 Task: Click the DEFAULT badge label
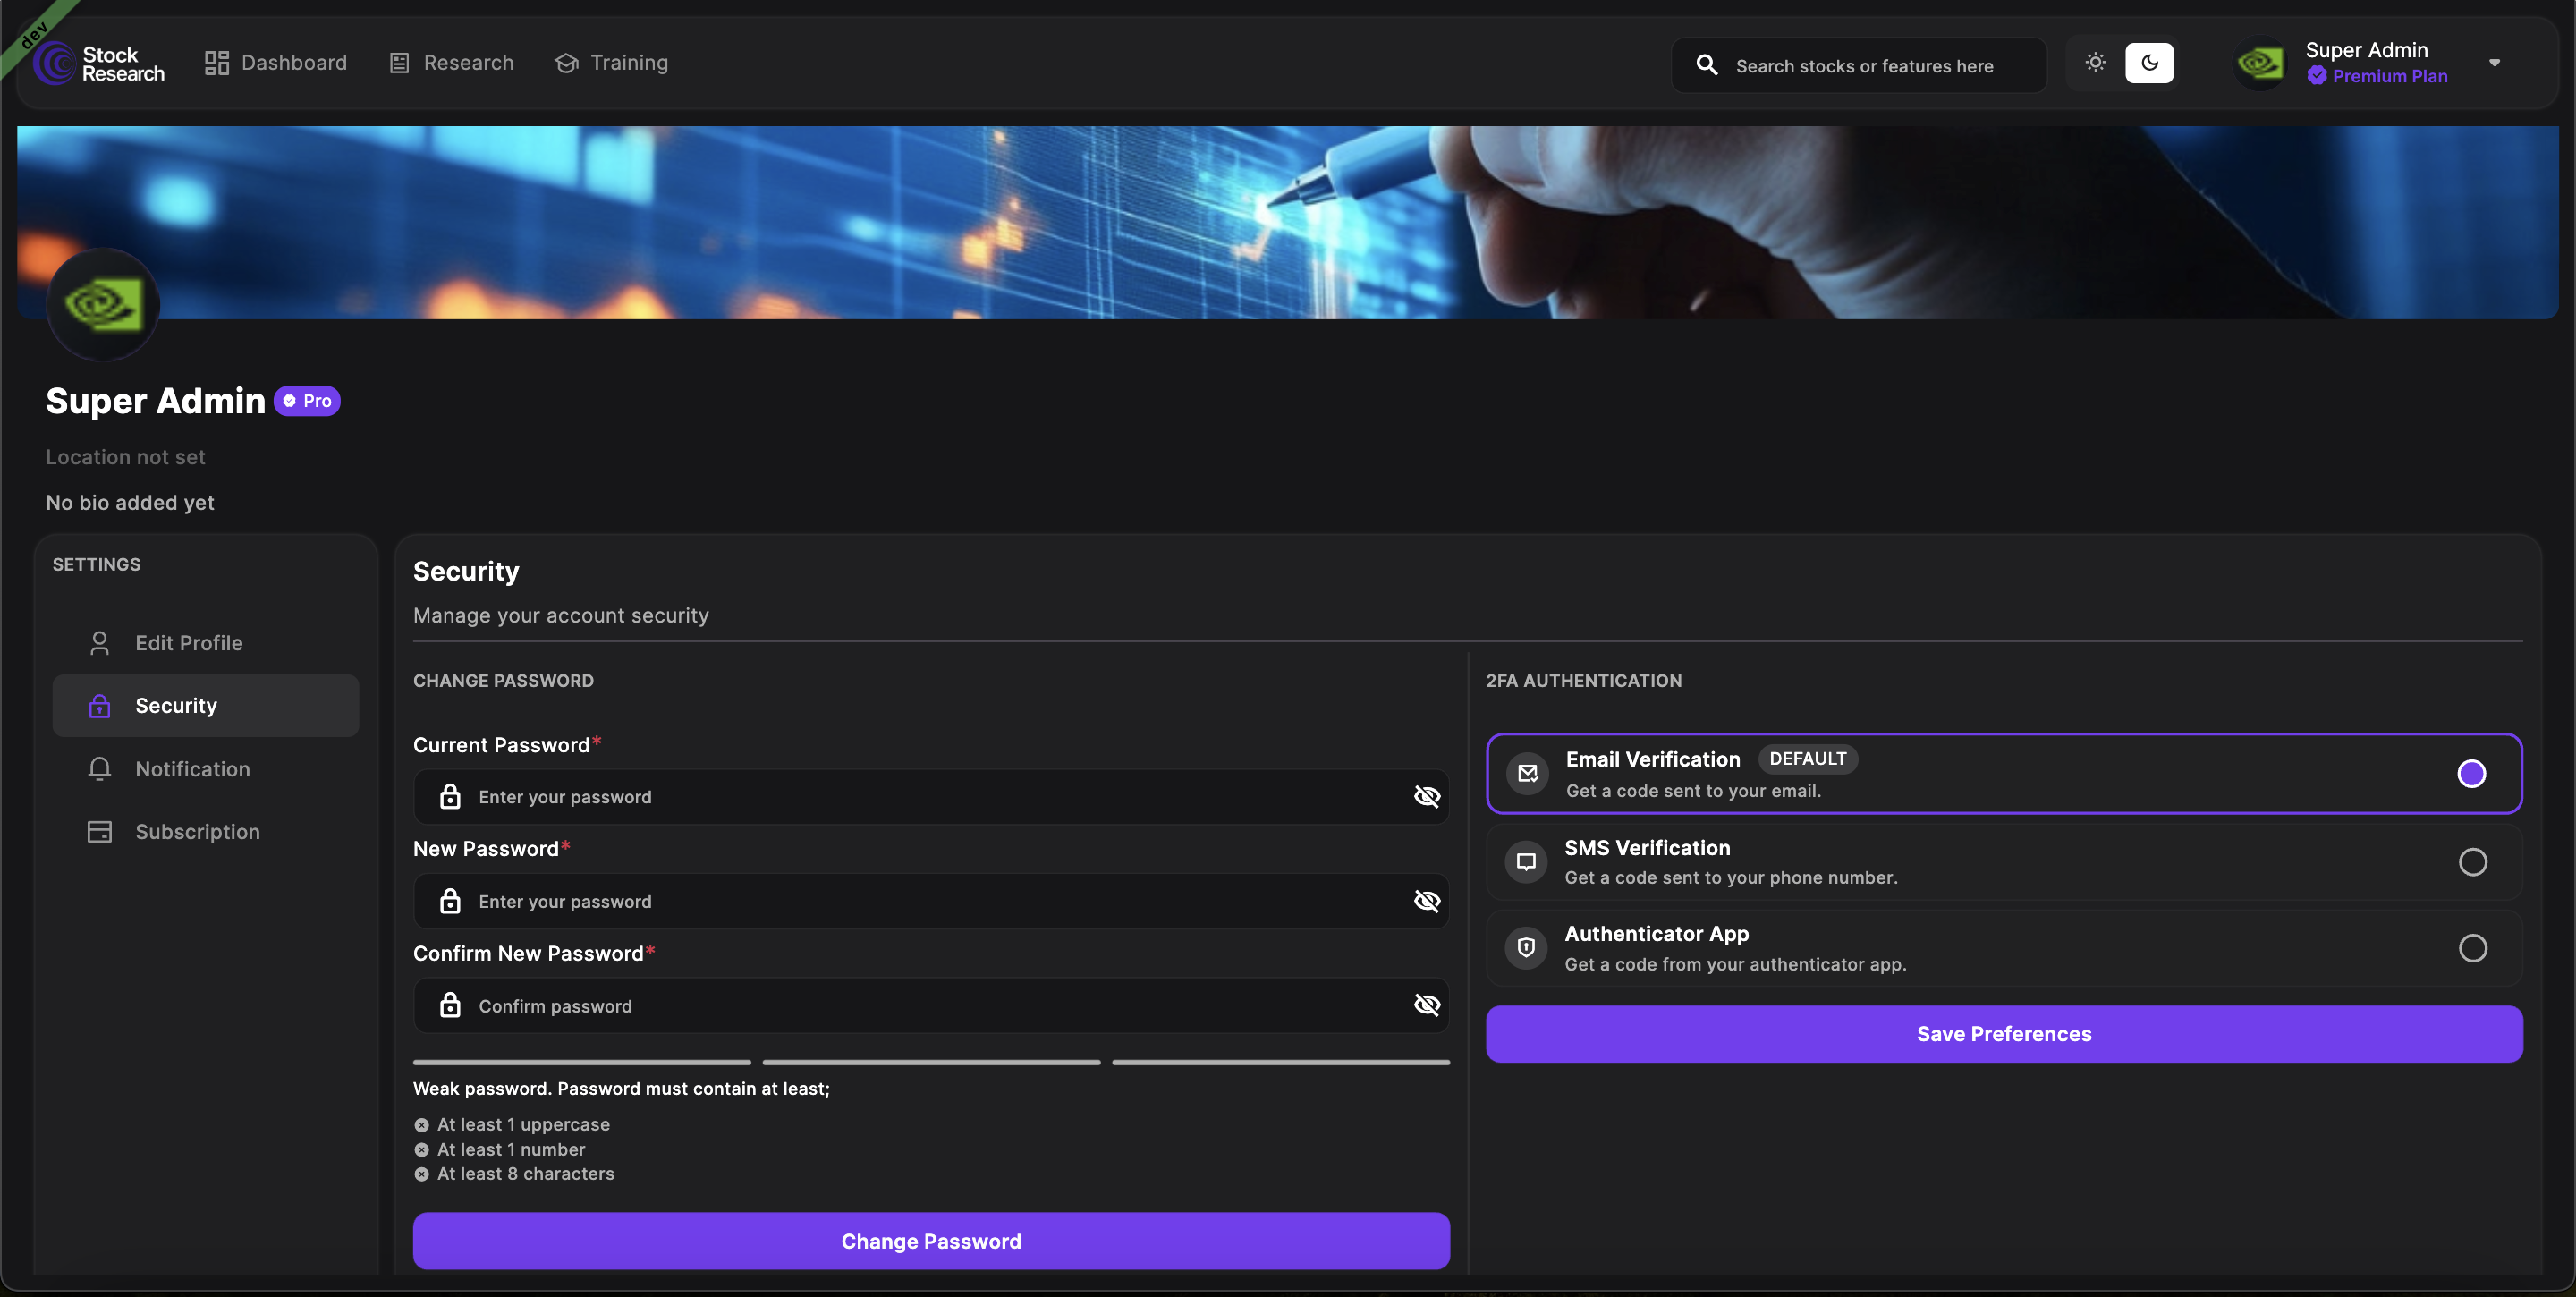click(x=1807, y=759)
